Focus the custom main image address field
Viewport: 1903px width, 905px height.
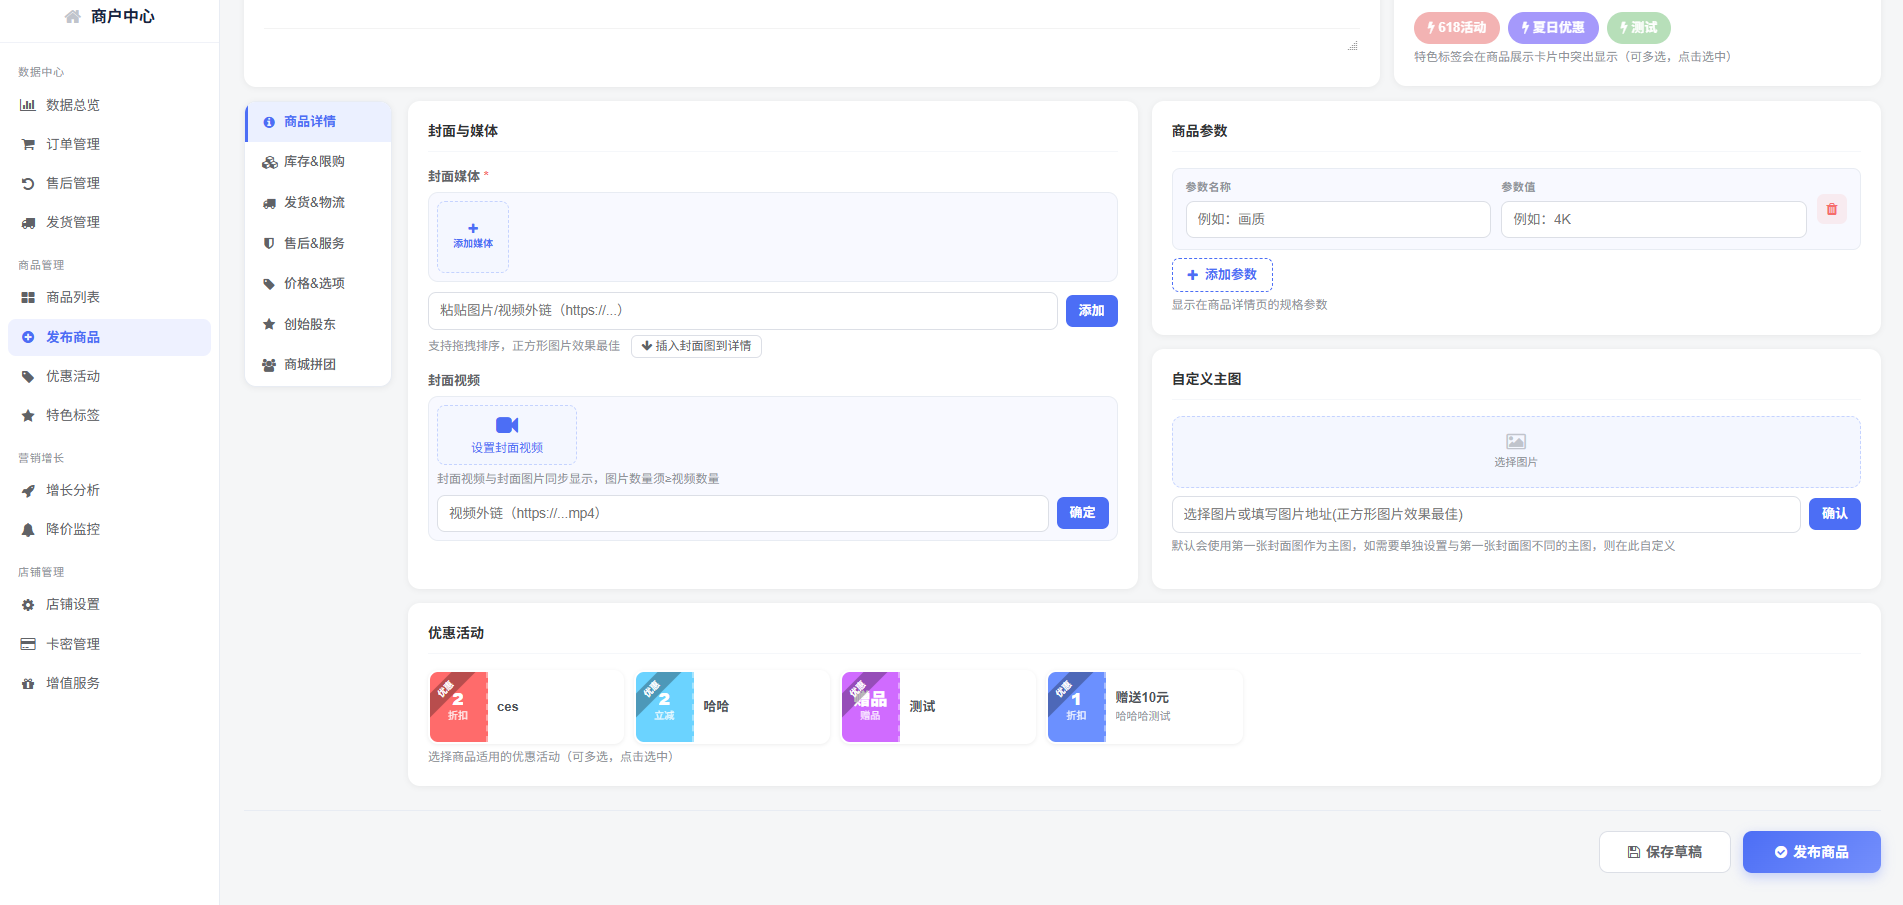(x=1486, y=515)
